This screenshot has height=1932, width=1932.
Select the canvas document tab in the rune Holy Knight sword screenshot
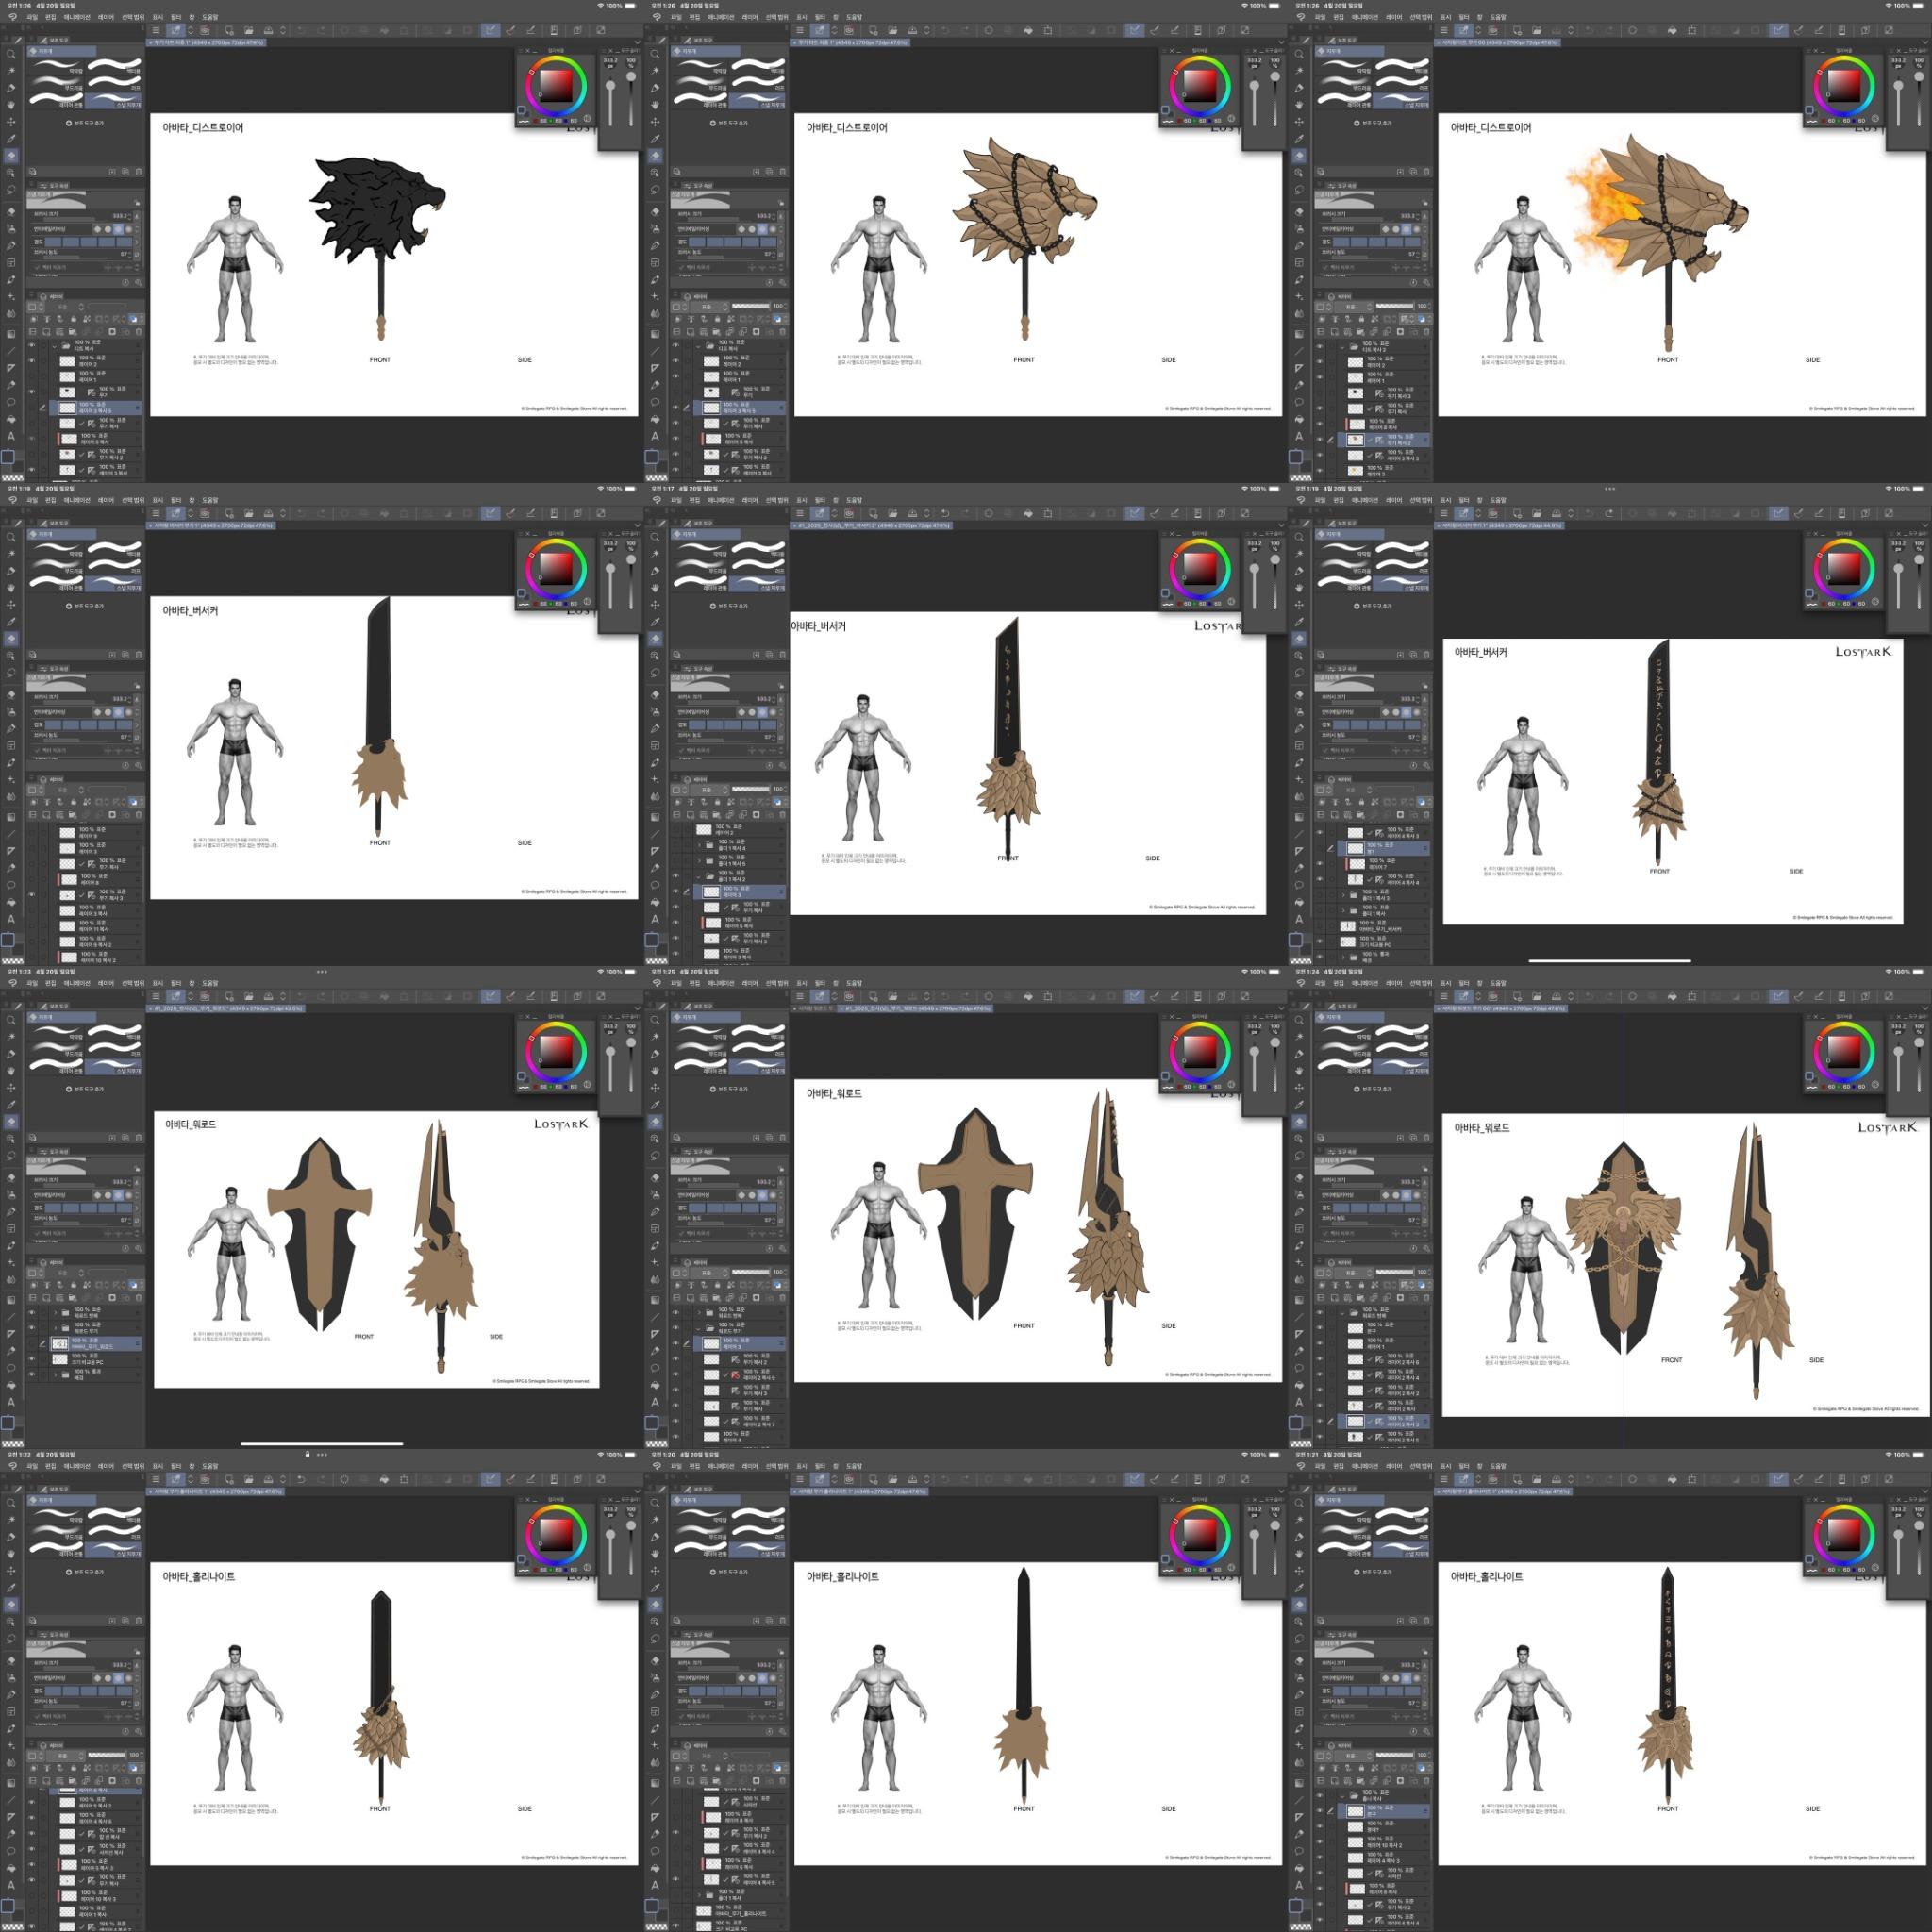[1506, 1491]
